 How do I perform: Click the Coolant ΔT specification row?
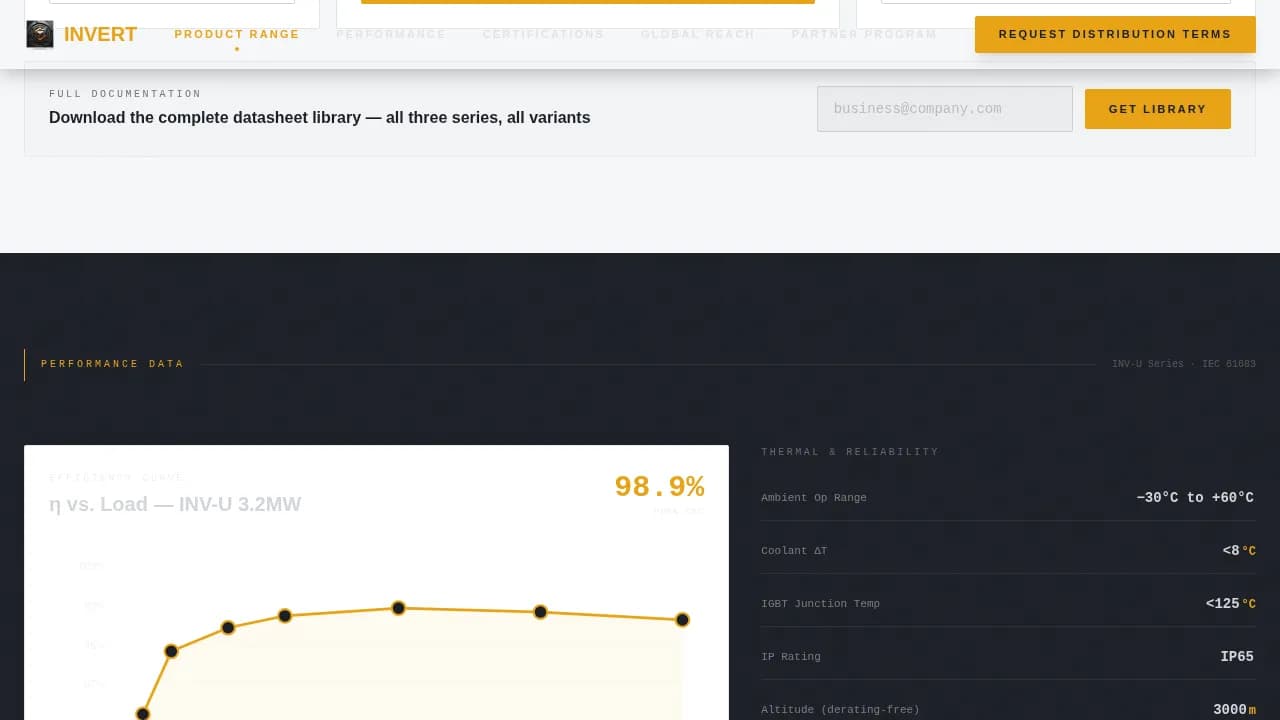pyautogui.click(x=1007, y=550)
